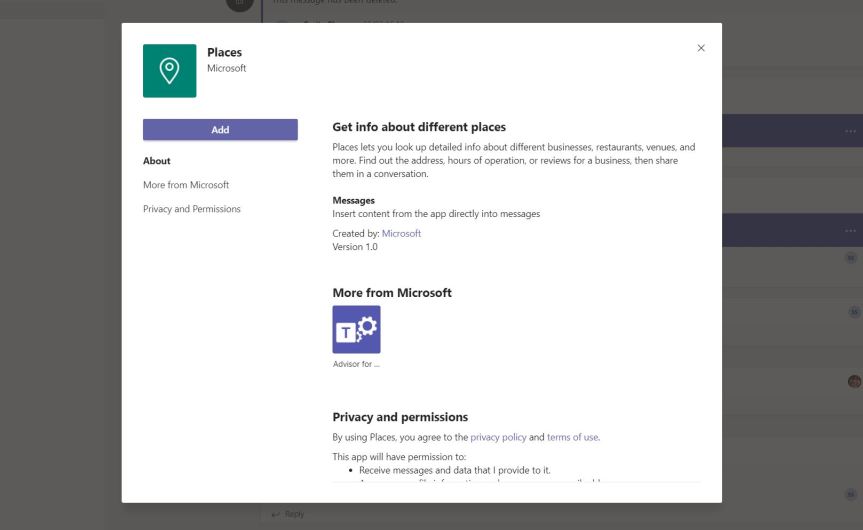The image size is (863, 530).
Task: Open the terms of use link
Action: pos(572,437)
